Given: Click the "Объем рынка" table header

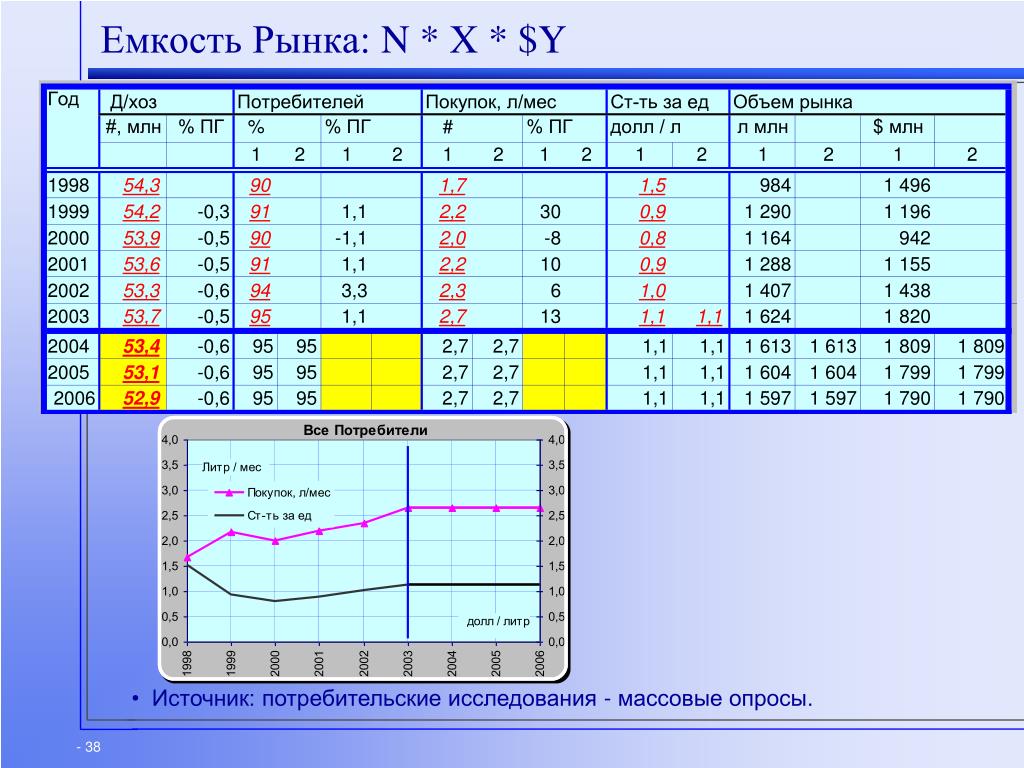Looking at the screenshot, I should 792,102.
